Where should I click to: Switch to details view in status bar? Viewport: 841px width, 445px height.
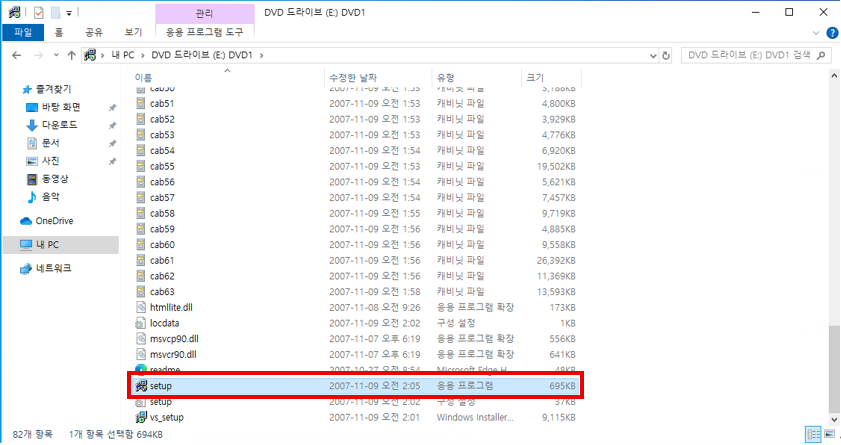815,435
